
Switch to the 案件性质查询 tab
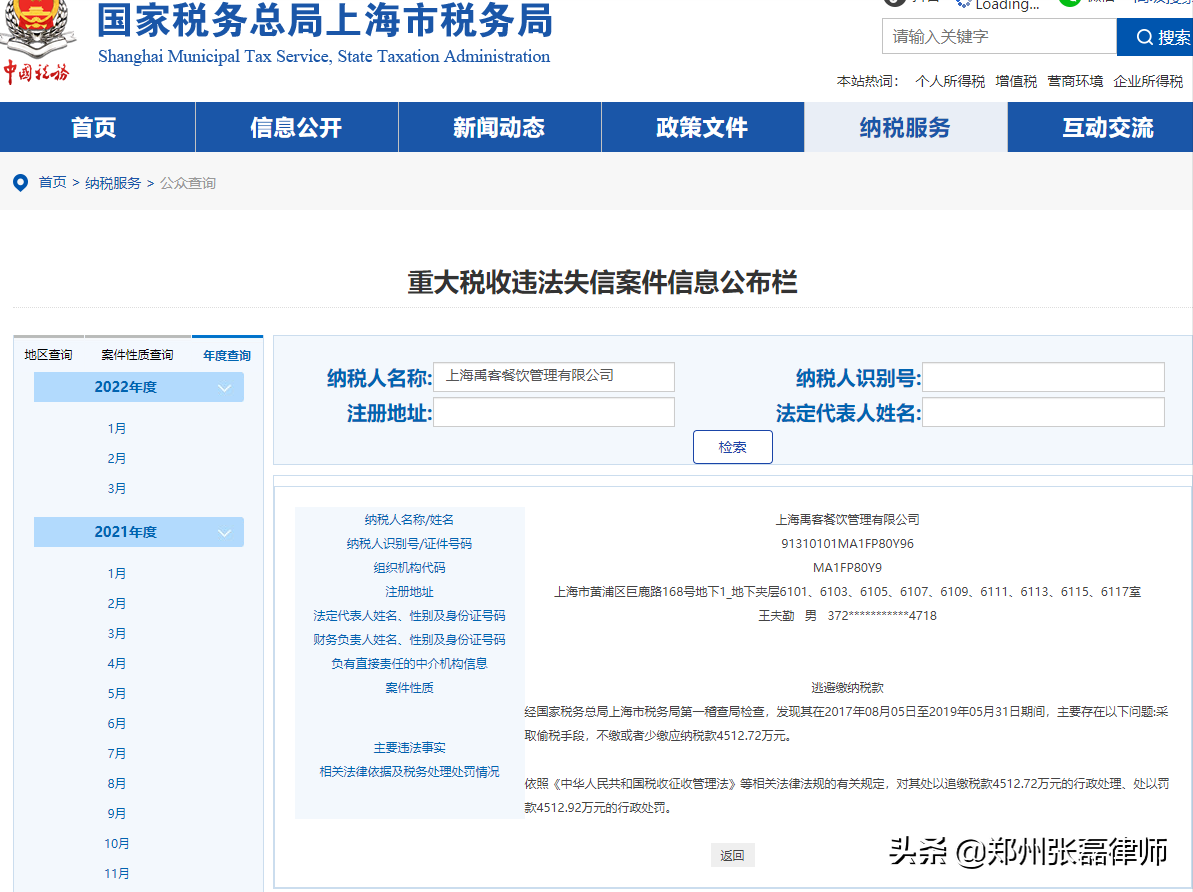137,354
